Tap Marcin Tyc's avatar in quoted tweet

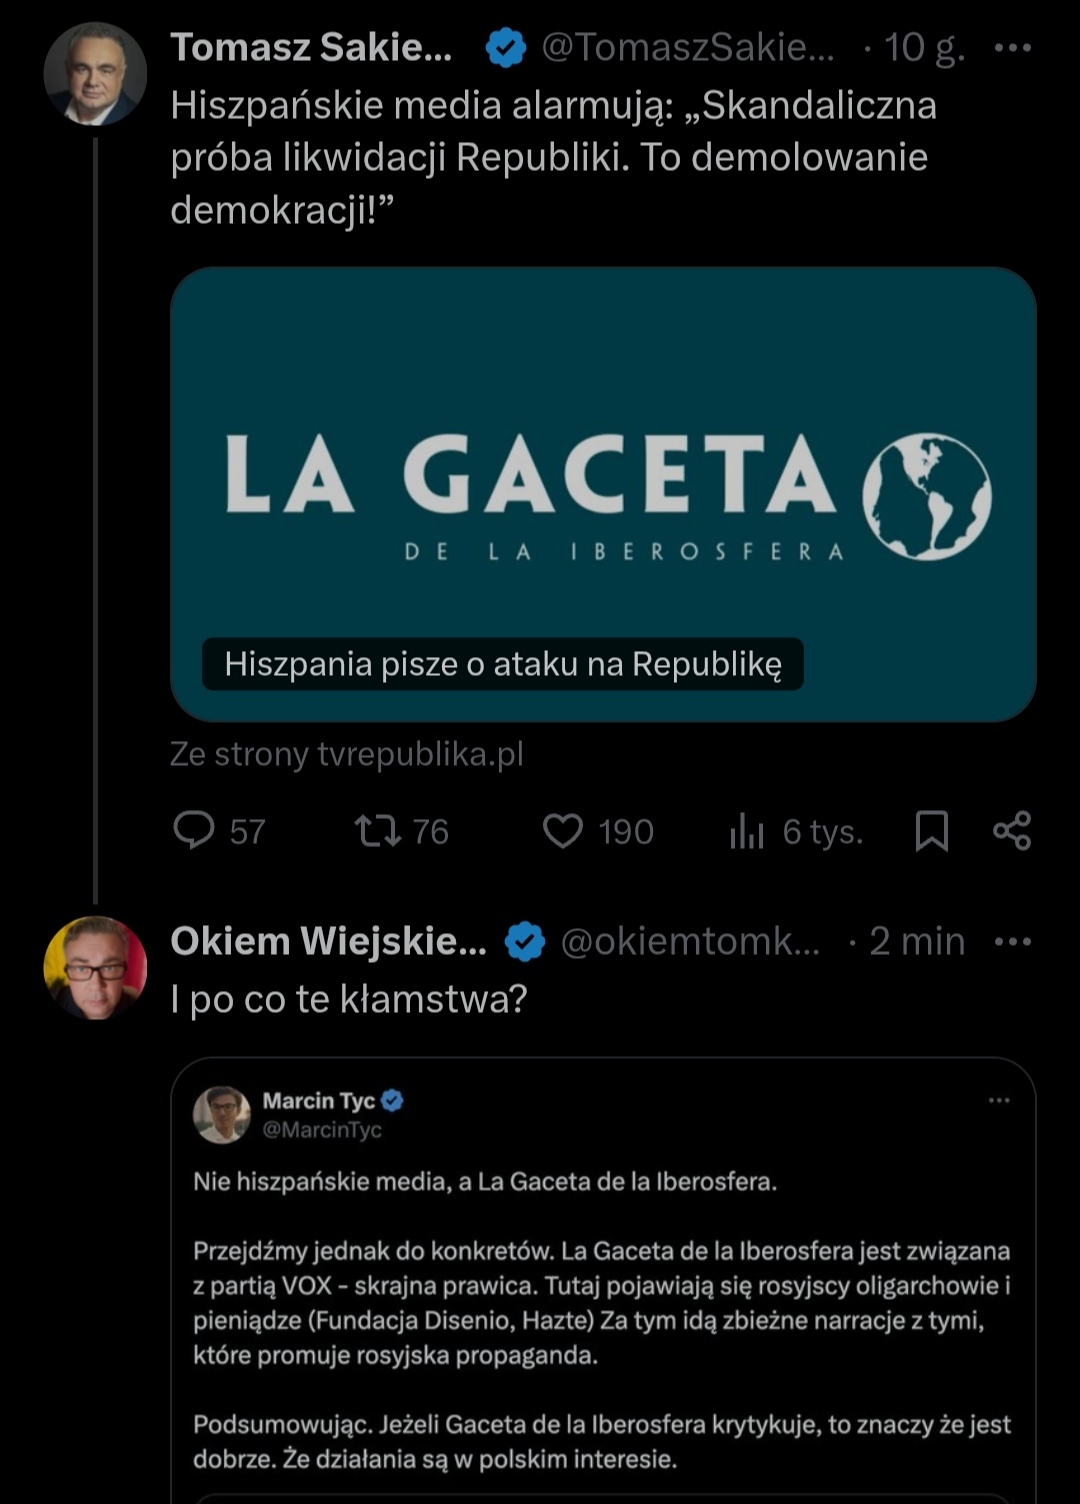point(221,1114)
